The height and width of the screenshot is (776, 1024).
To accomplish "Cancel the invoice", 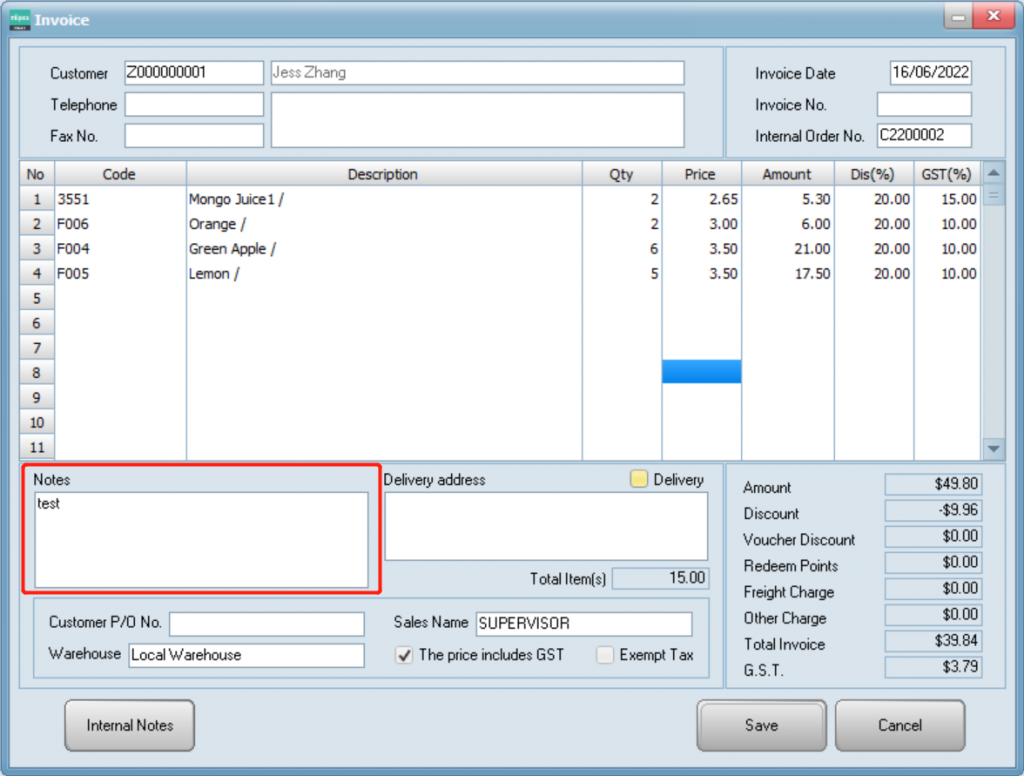I will coord(899,725).
